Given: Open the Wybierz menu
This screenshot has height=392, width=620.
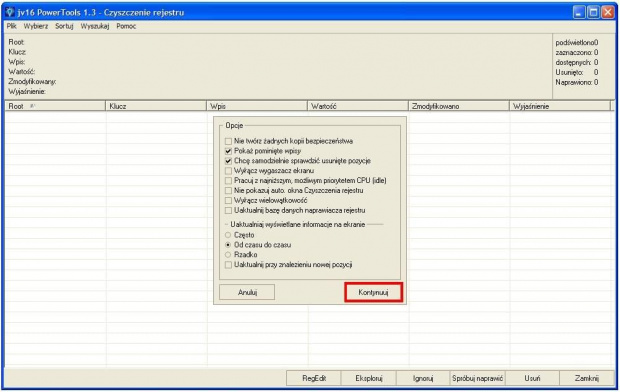Looking at the screenshot, I should coord(36,26).
